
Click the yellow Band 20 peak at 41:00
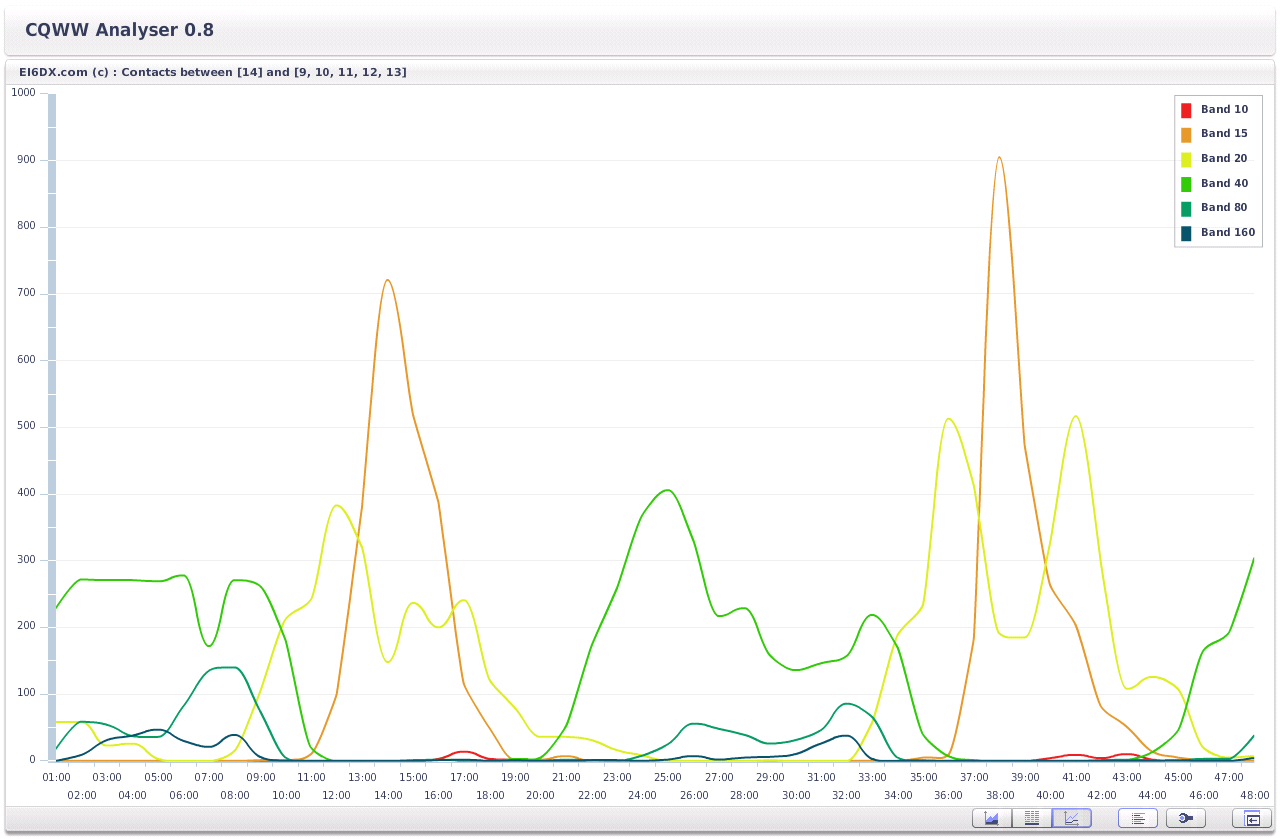[x=1075, y=417]
